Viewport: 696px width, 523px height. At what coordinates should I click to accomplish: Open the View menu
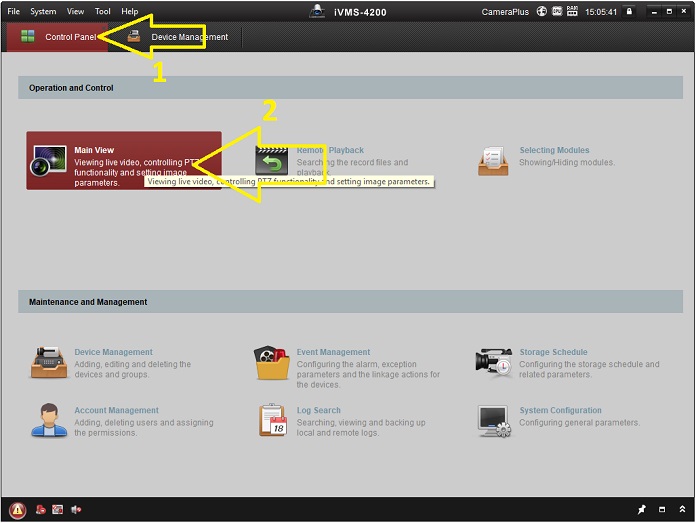click(75, 11)
